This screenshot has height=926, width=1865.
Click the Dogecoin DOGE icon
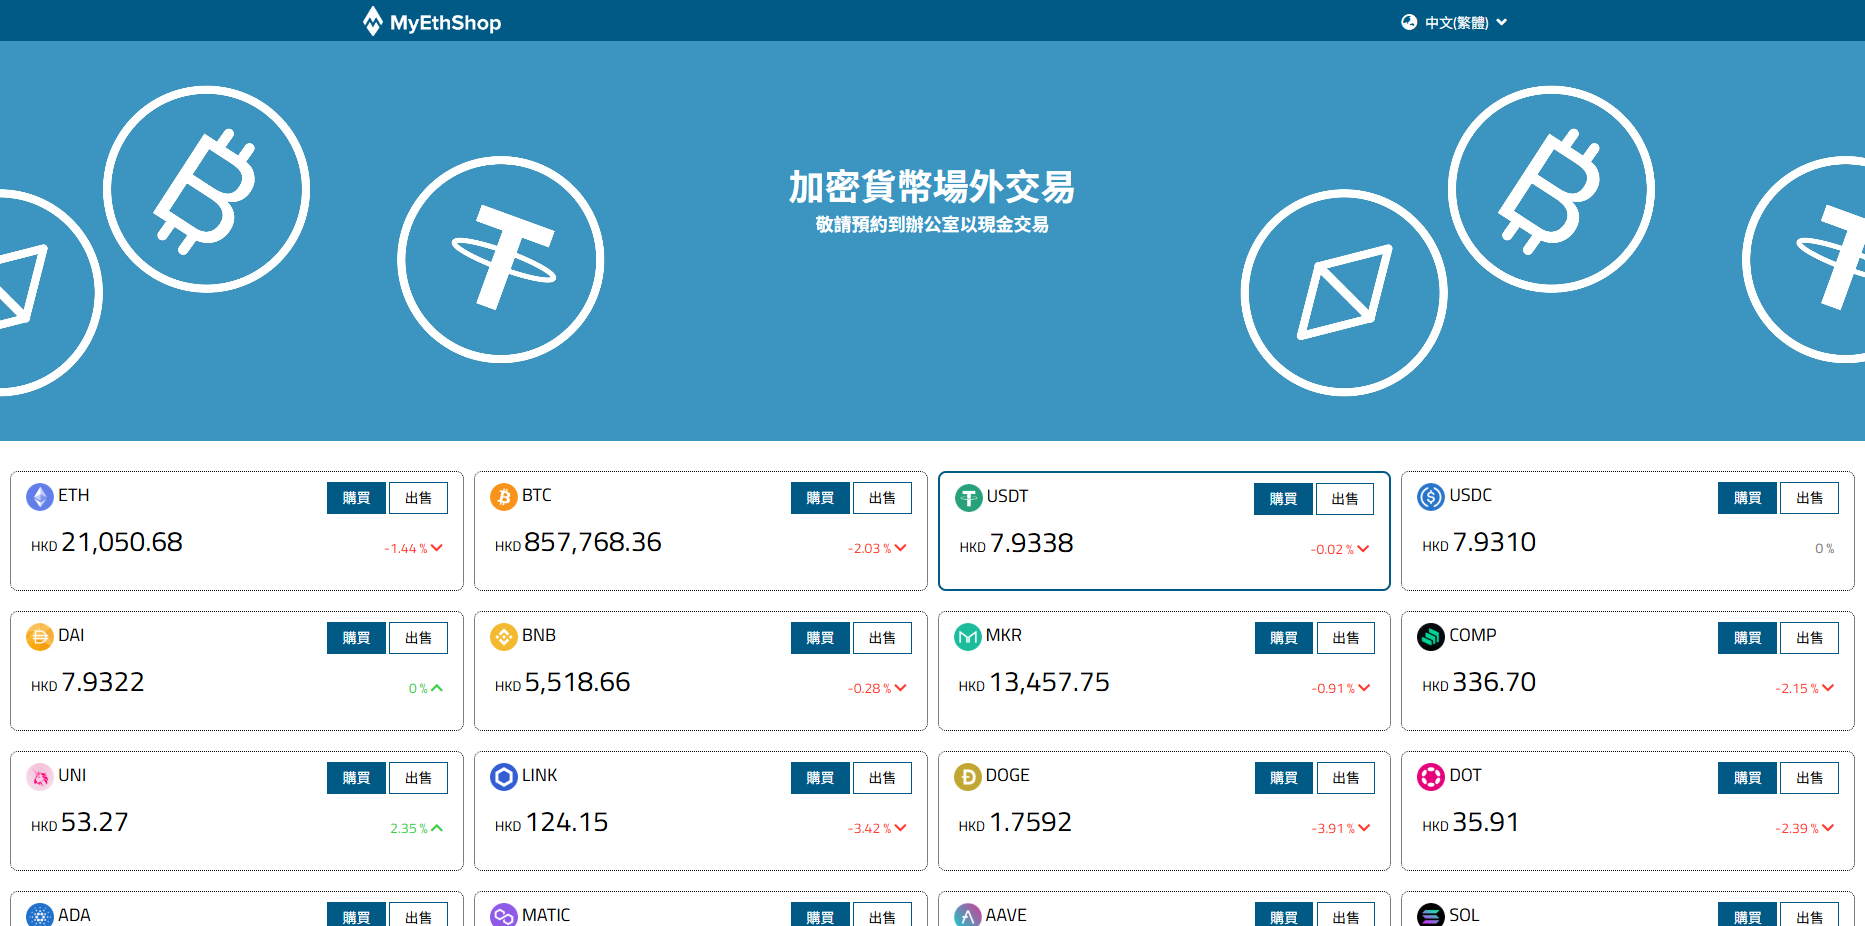point(968,777)
